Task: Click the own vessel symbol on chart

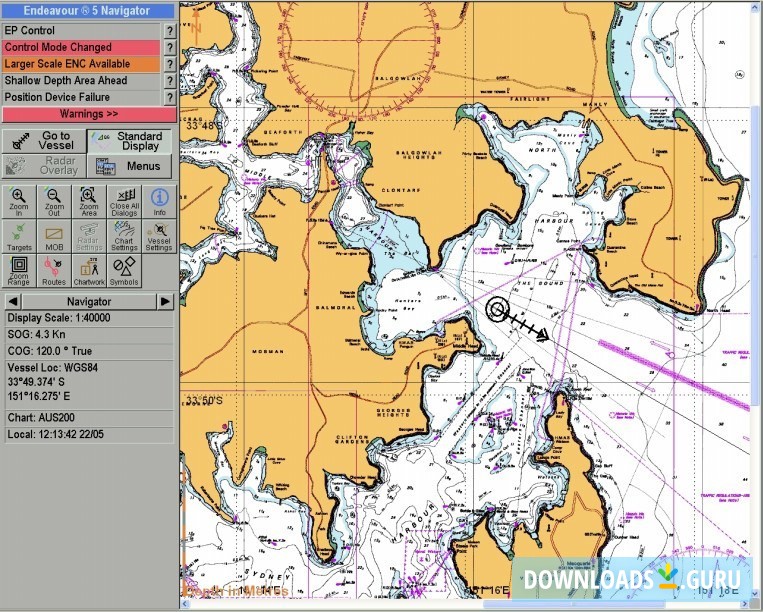Action: (497, 309)
